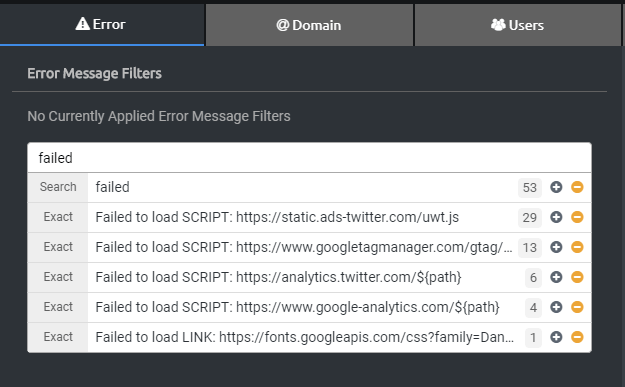Add include filter for Search 'failed' row
Screen dimensions: 625x387
556,187
